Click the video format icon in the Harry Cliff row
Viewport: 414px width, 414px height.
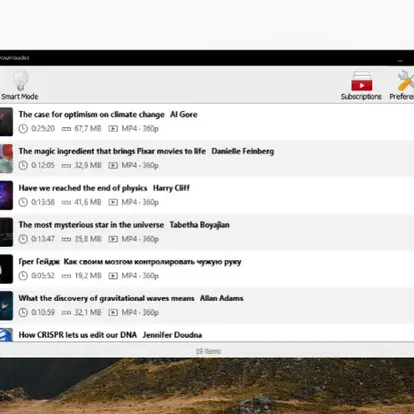click(113, 202)
